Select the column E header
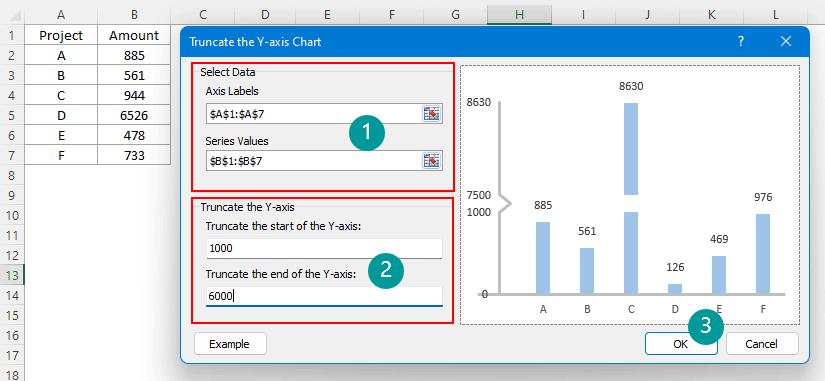This screenshot has width=825, height=381. point(327,15)
